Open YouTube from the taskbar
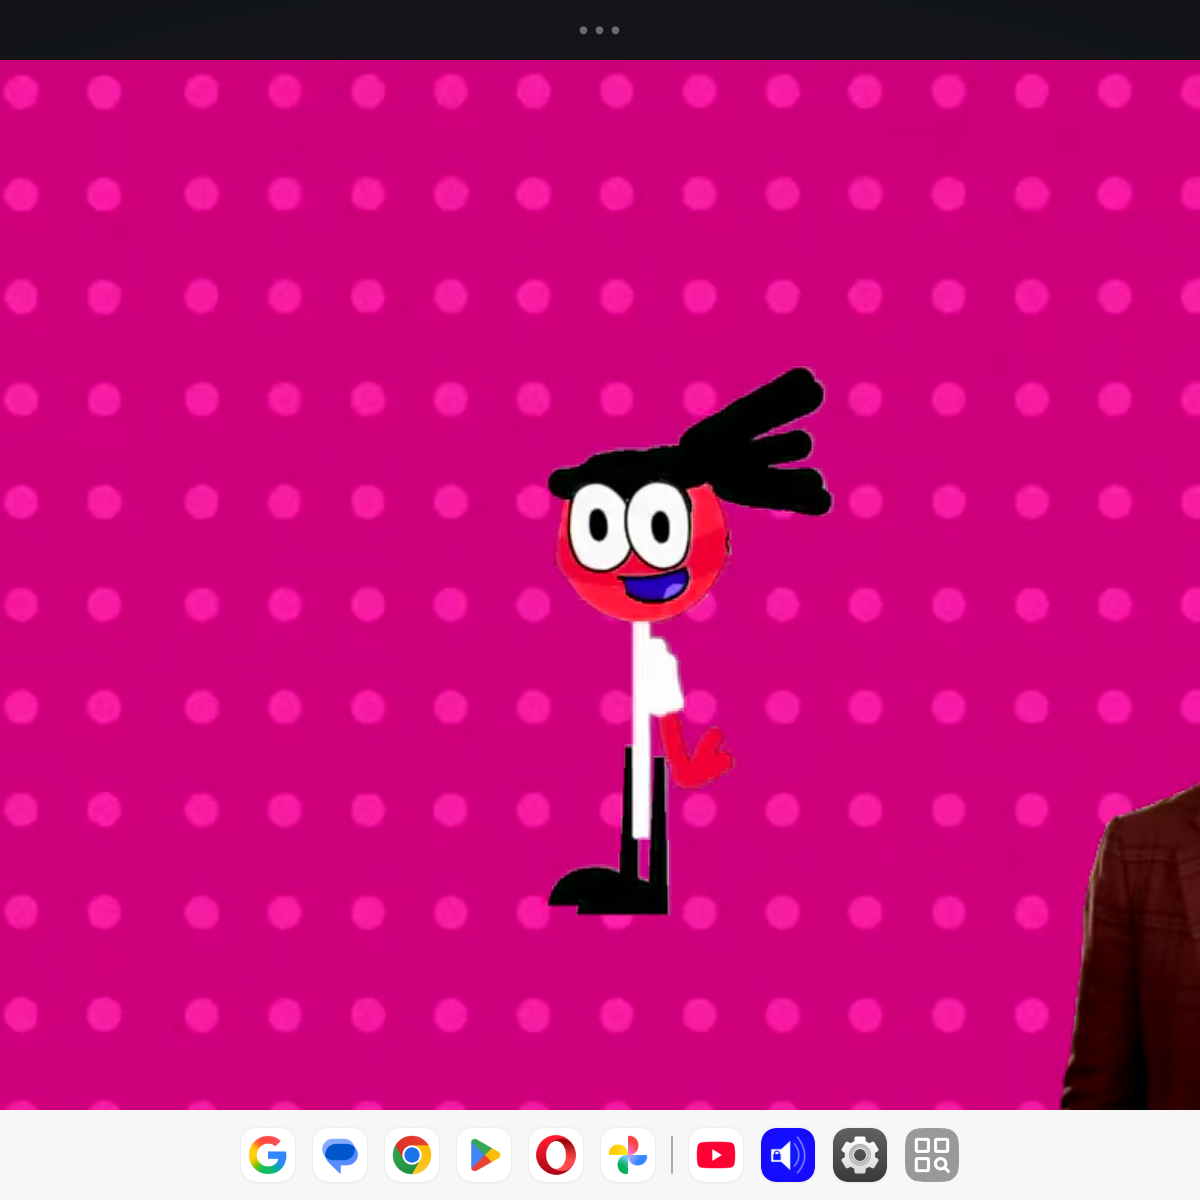 [x=716, y=1155]
